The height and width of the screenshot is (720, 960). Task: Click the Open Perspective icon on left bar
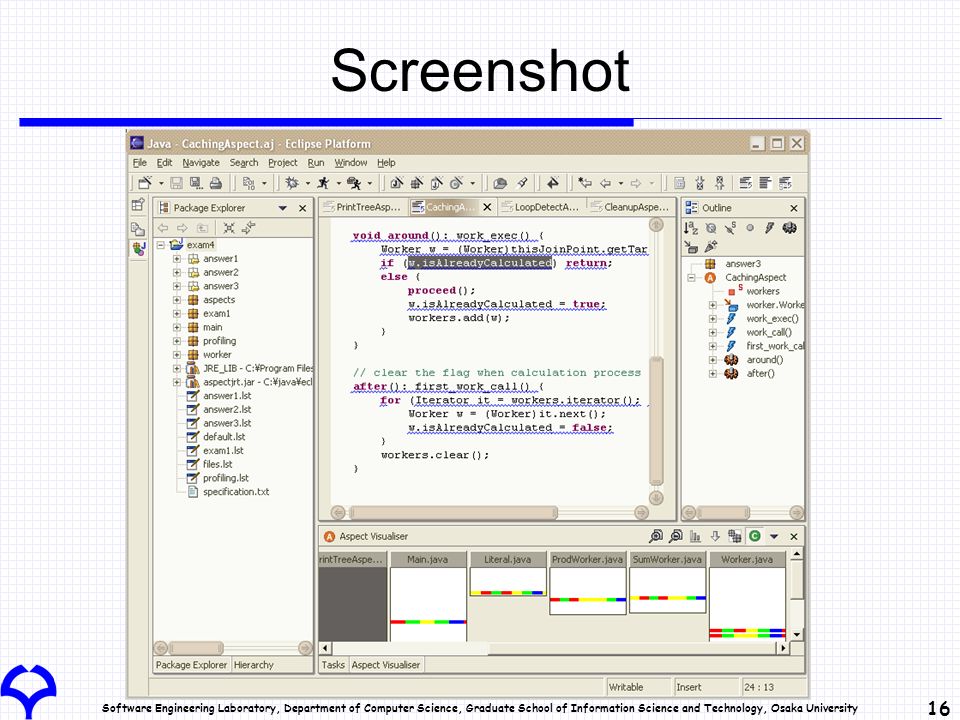pos(138,204)
